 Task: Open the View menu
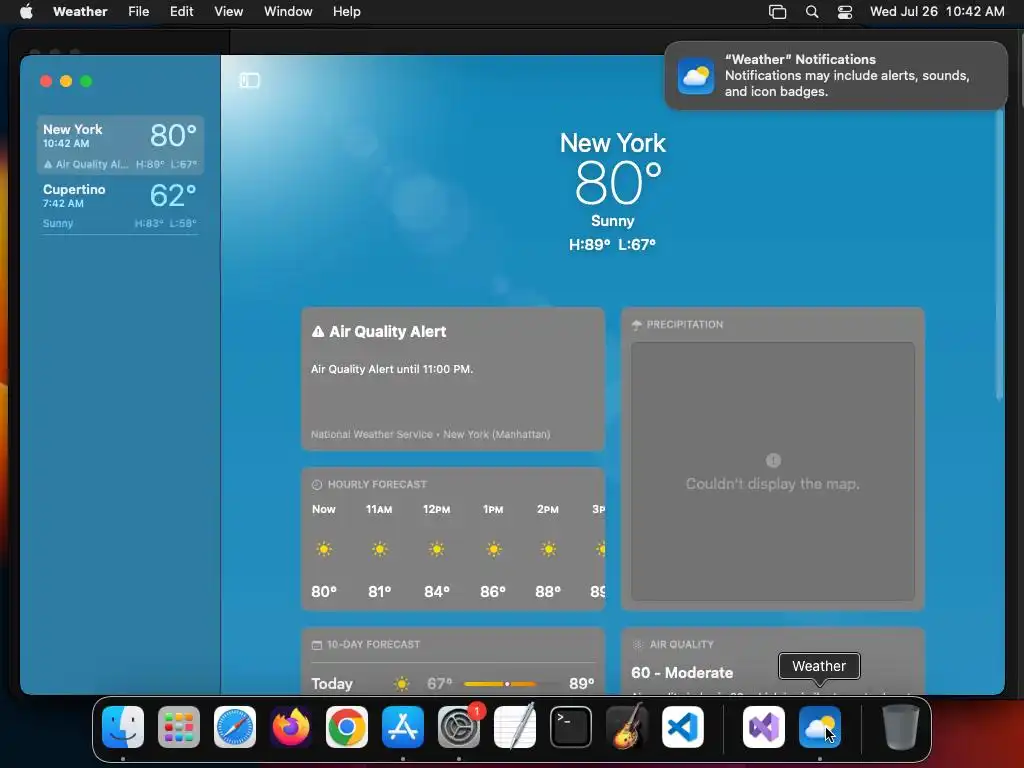(x=229, y=11)
